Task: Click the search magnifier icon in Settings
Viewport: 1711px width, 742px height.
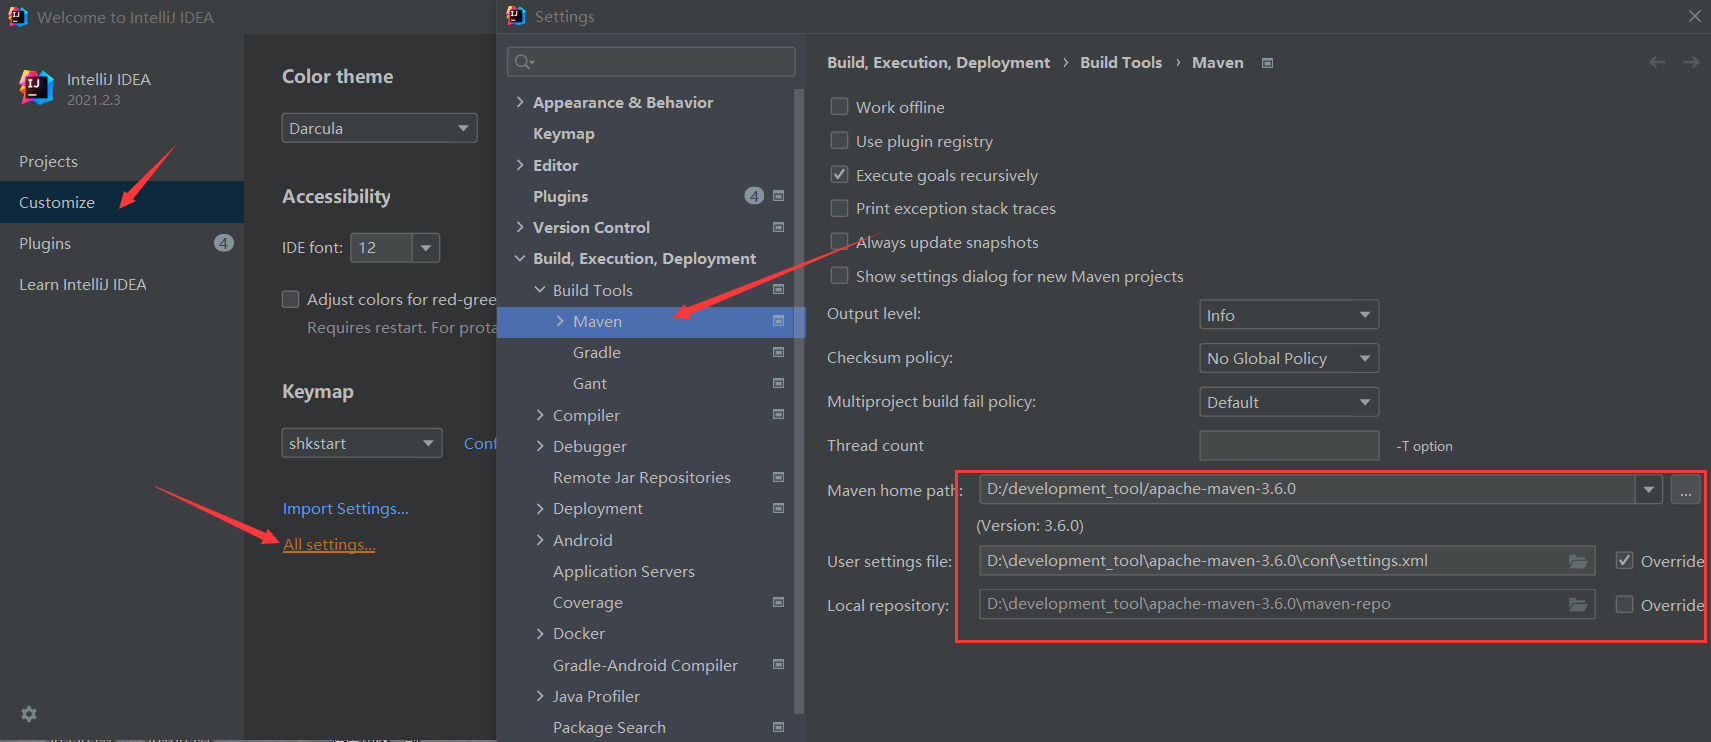Action: 523,62
